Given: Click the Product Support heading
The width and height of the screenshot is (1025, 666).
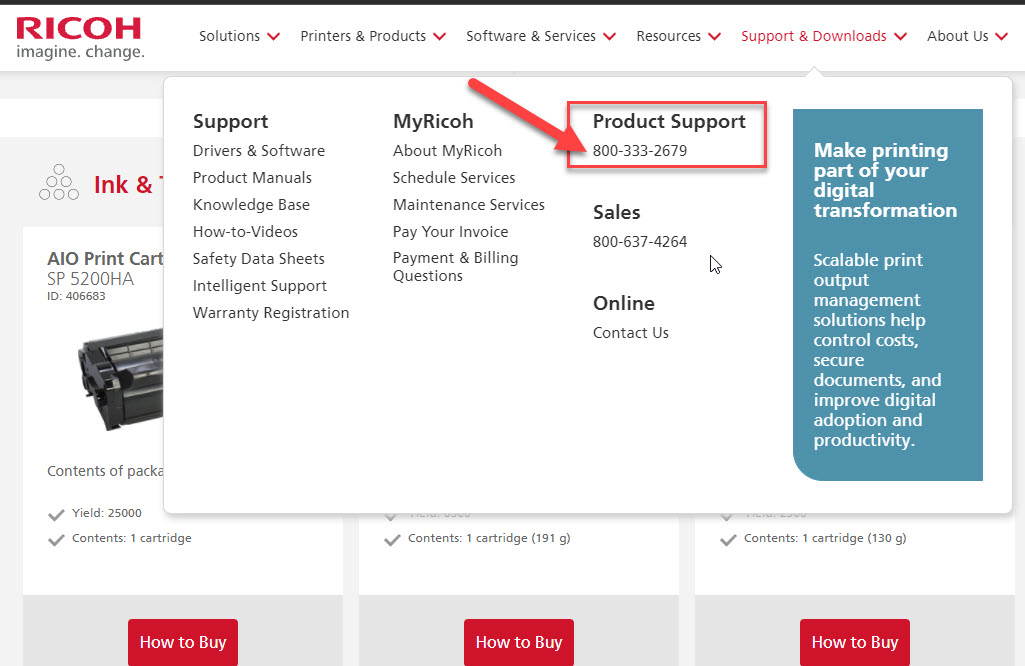Looking at the screenshot, I should click(x=669, y=122).
